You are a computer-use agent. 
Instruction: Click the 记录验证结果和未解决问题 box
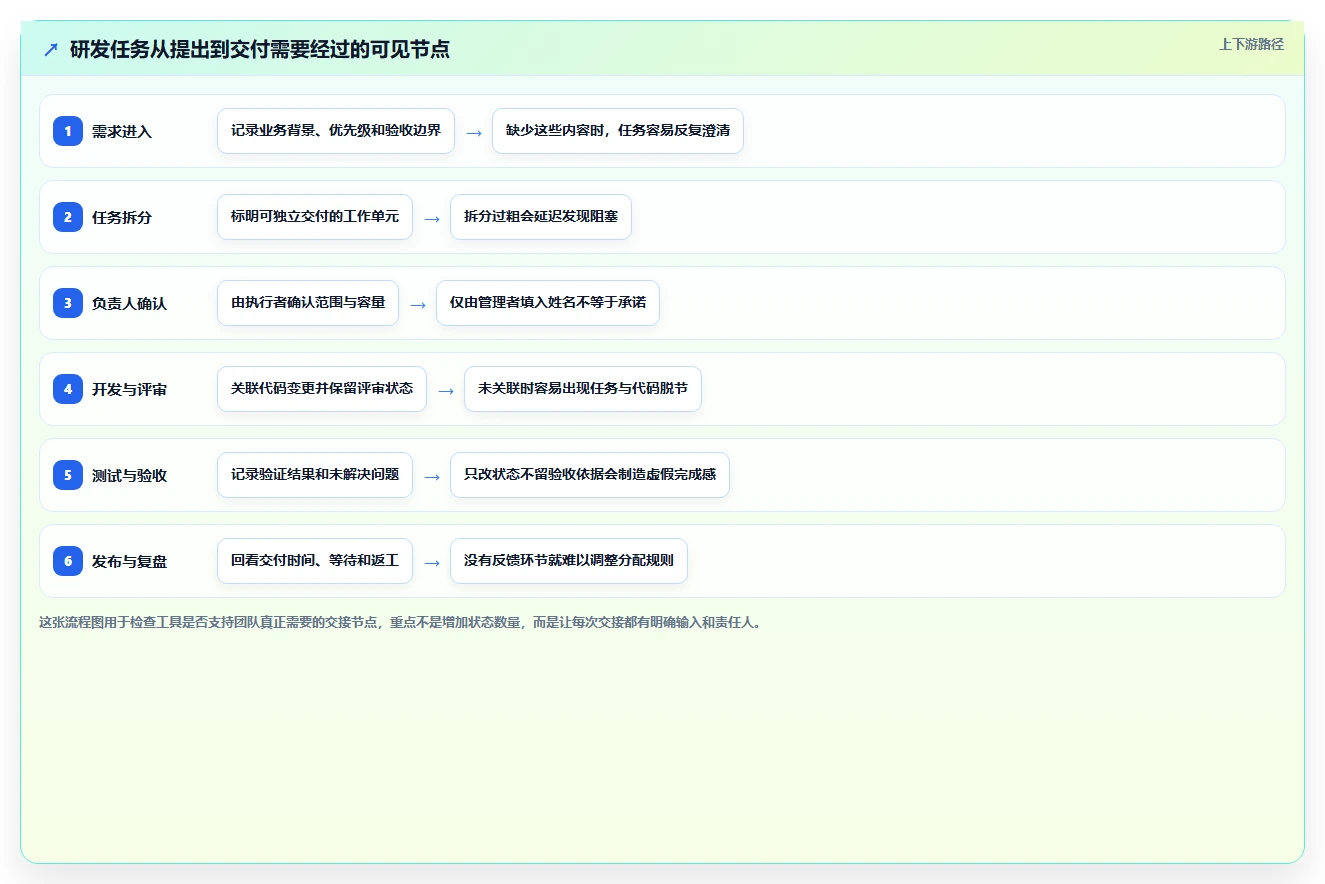pos(315,475)
